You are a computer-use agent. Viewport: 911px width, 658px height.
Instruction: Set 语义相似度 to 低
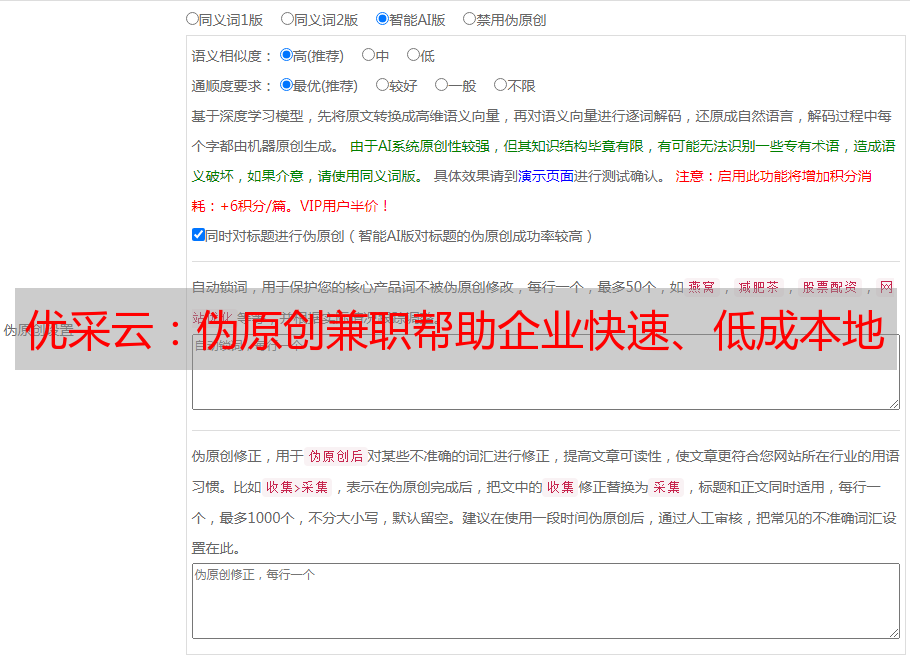[413, 55]
